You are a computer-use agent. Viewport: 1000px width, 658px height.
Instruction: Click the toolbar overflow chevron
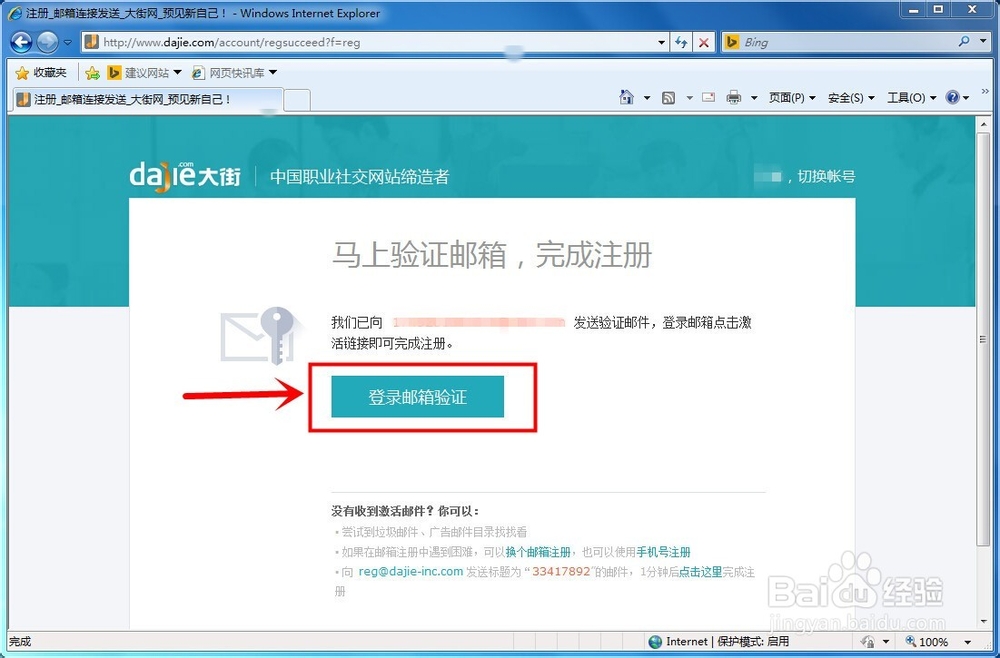click(986, 91)
